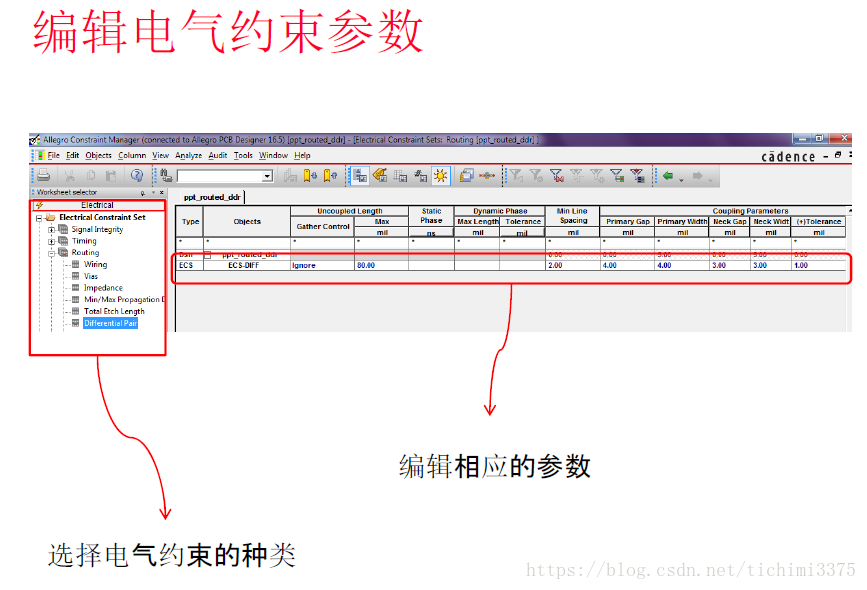867x590 pixels.
Task: Open the Edit menu
Action: tap(72, 155)
